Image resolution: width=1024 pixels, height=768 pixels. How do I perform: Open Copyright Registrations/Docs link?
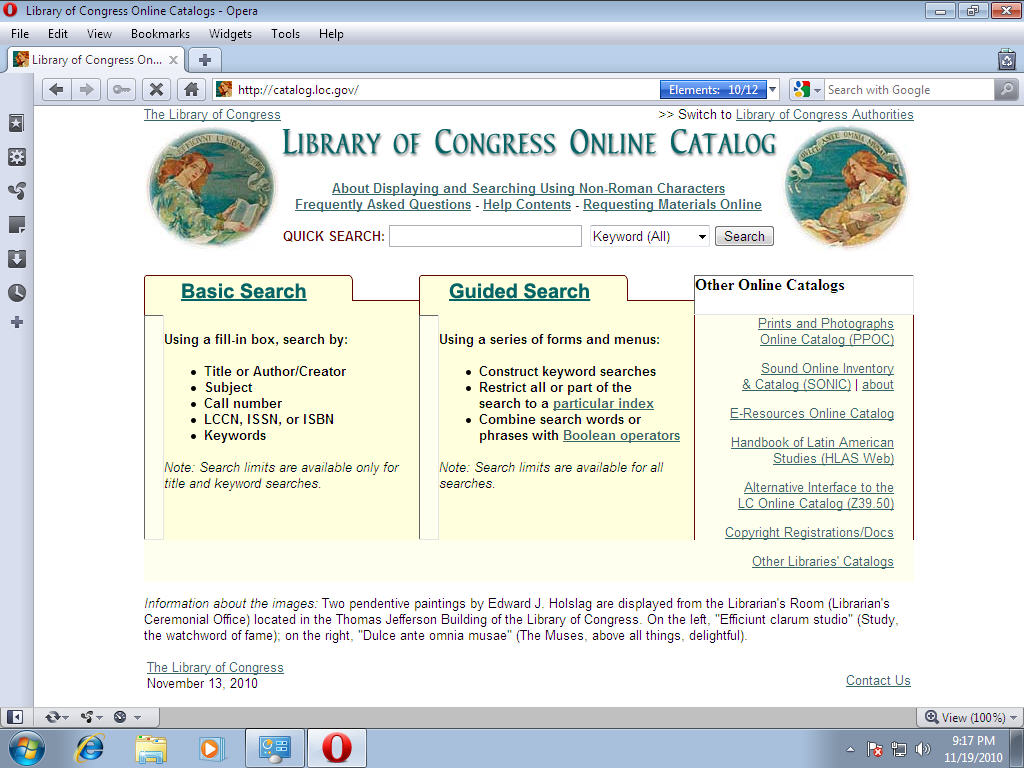[x=809, y=532]
